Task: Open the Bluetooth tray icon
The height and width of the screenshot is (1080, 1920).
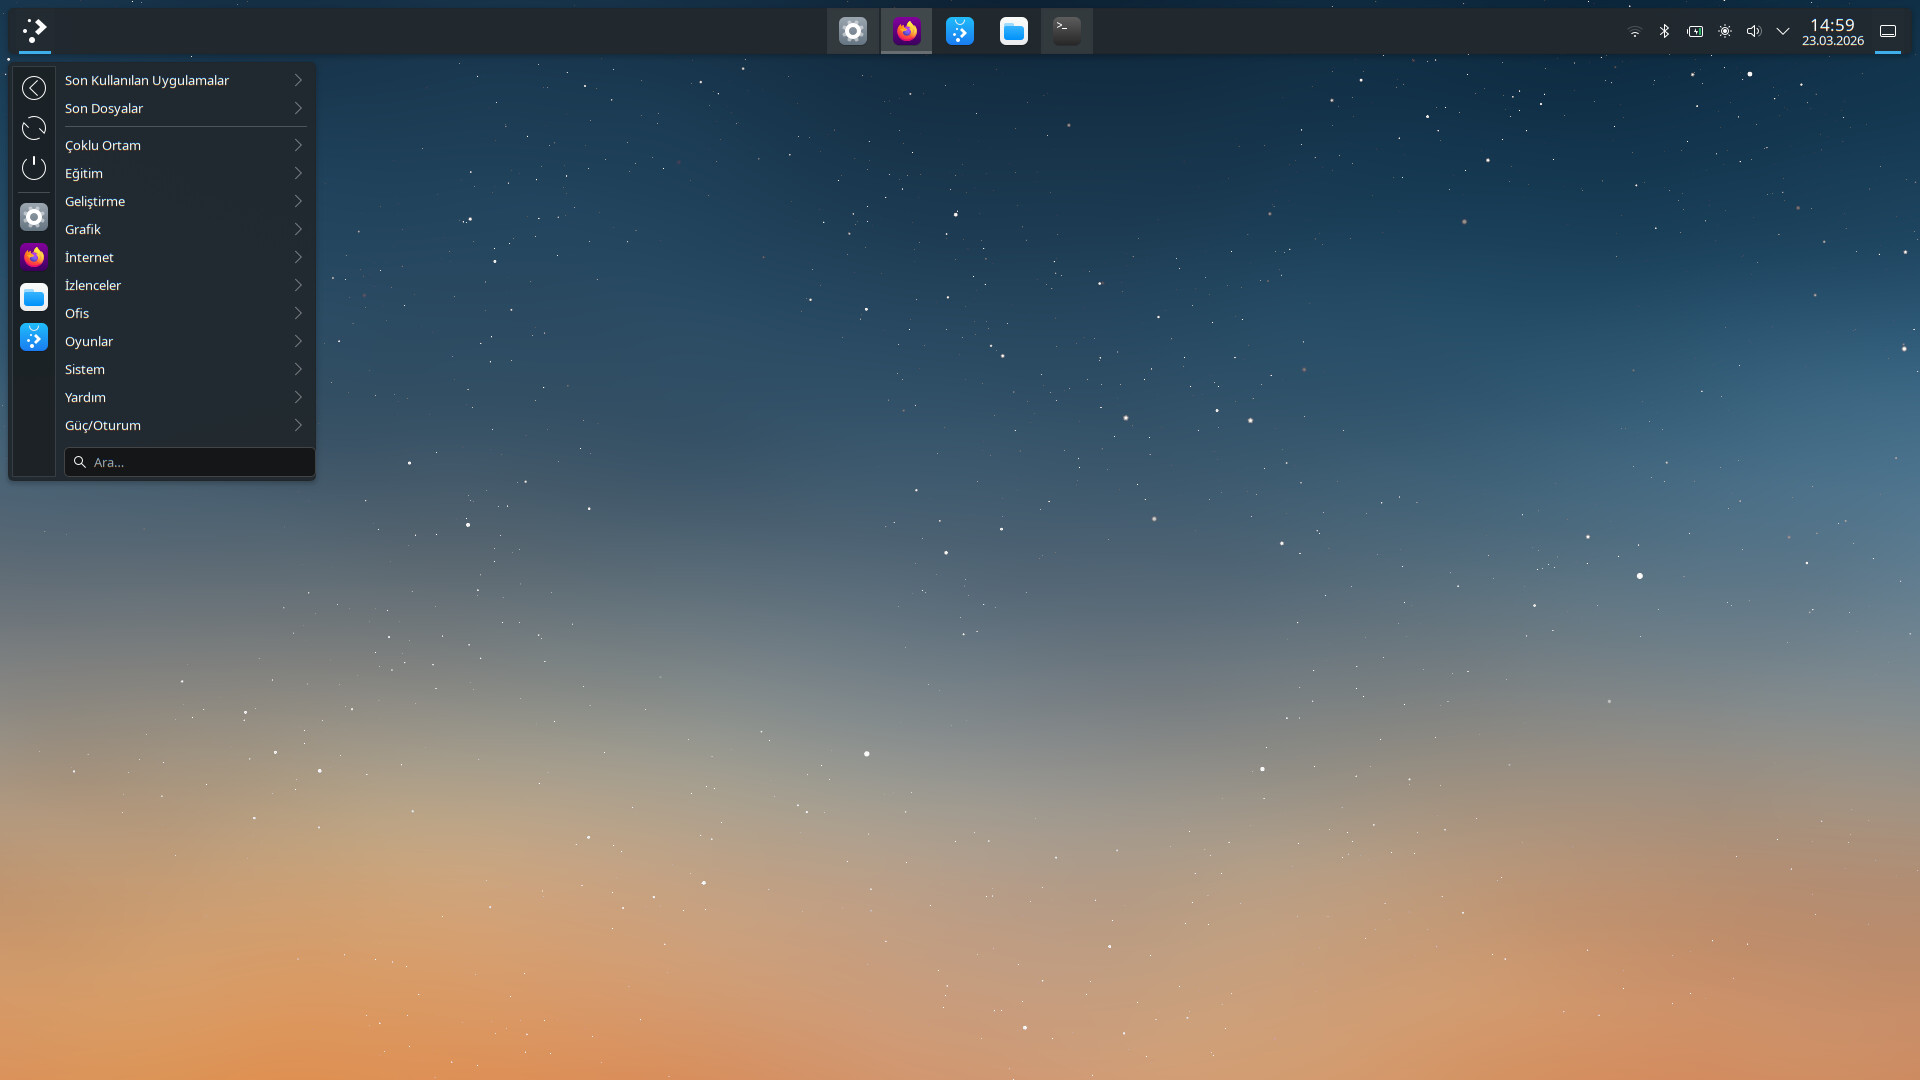Action: [1664, 32]
